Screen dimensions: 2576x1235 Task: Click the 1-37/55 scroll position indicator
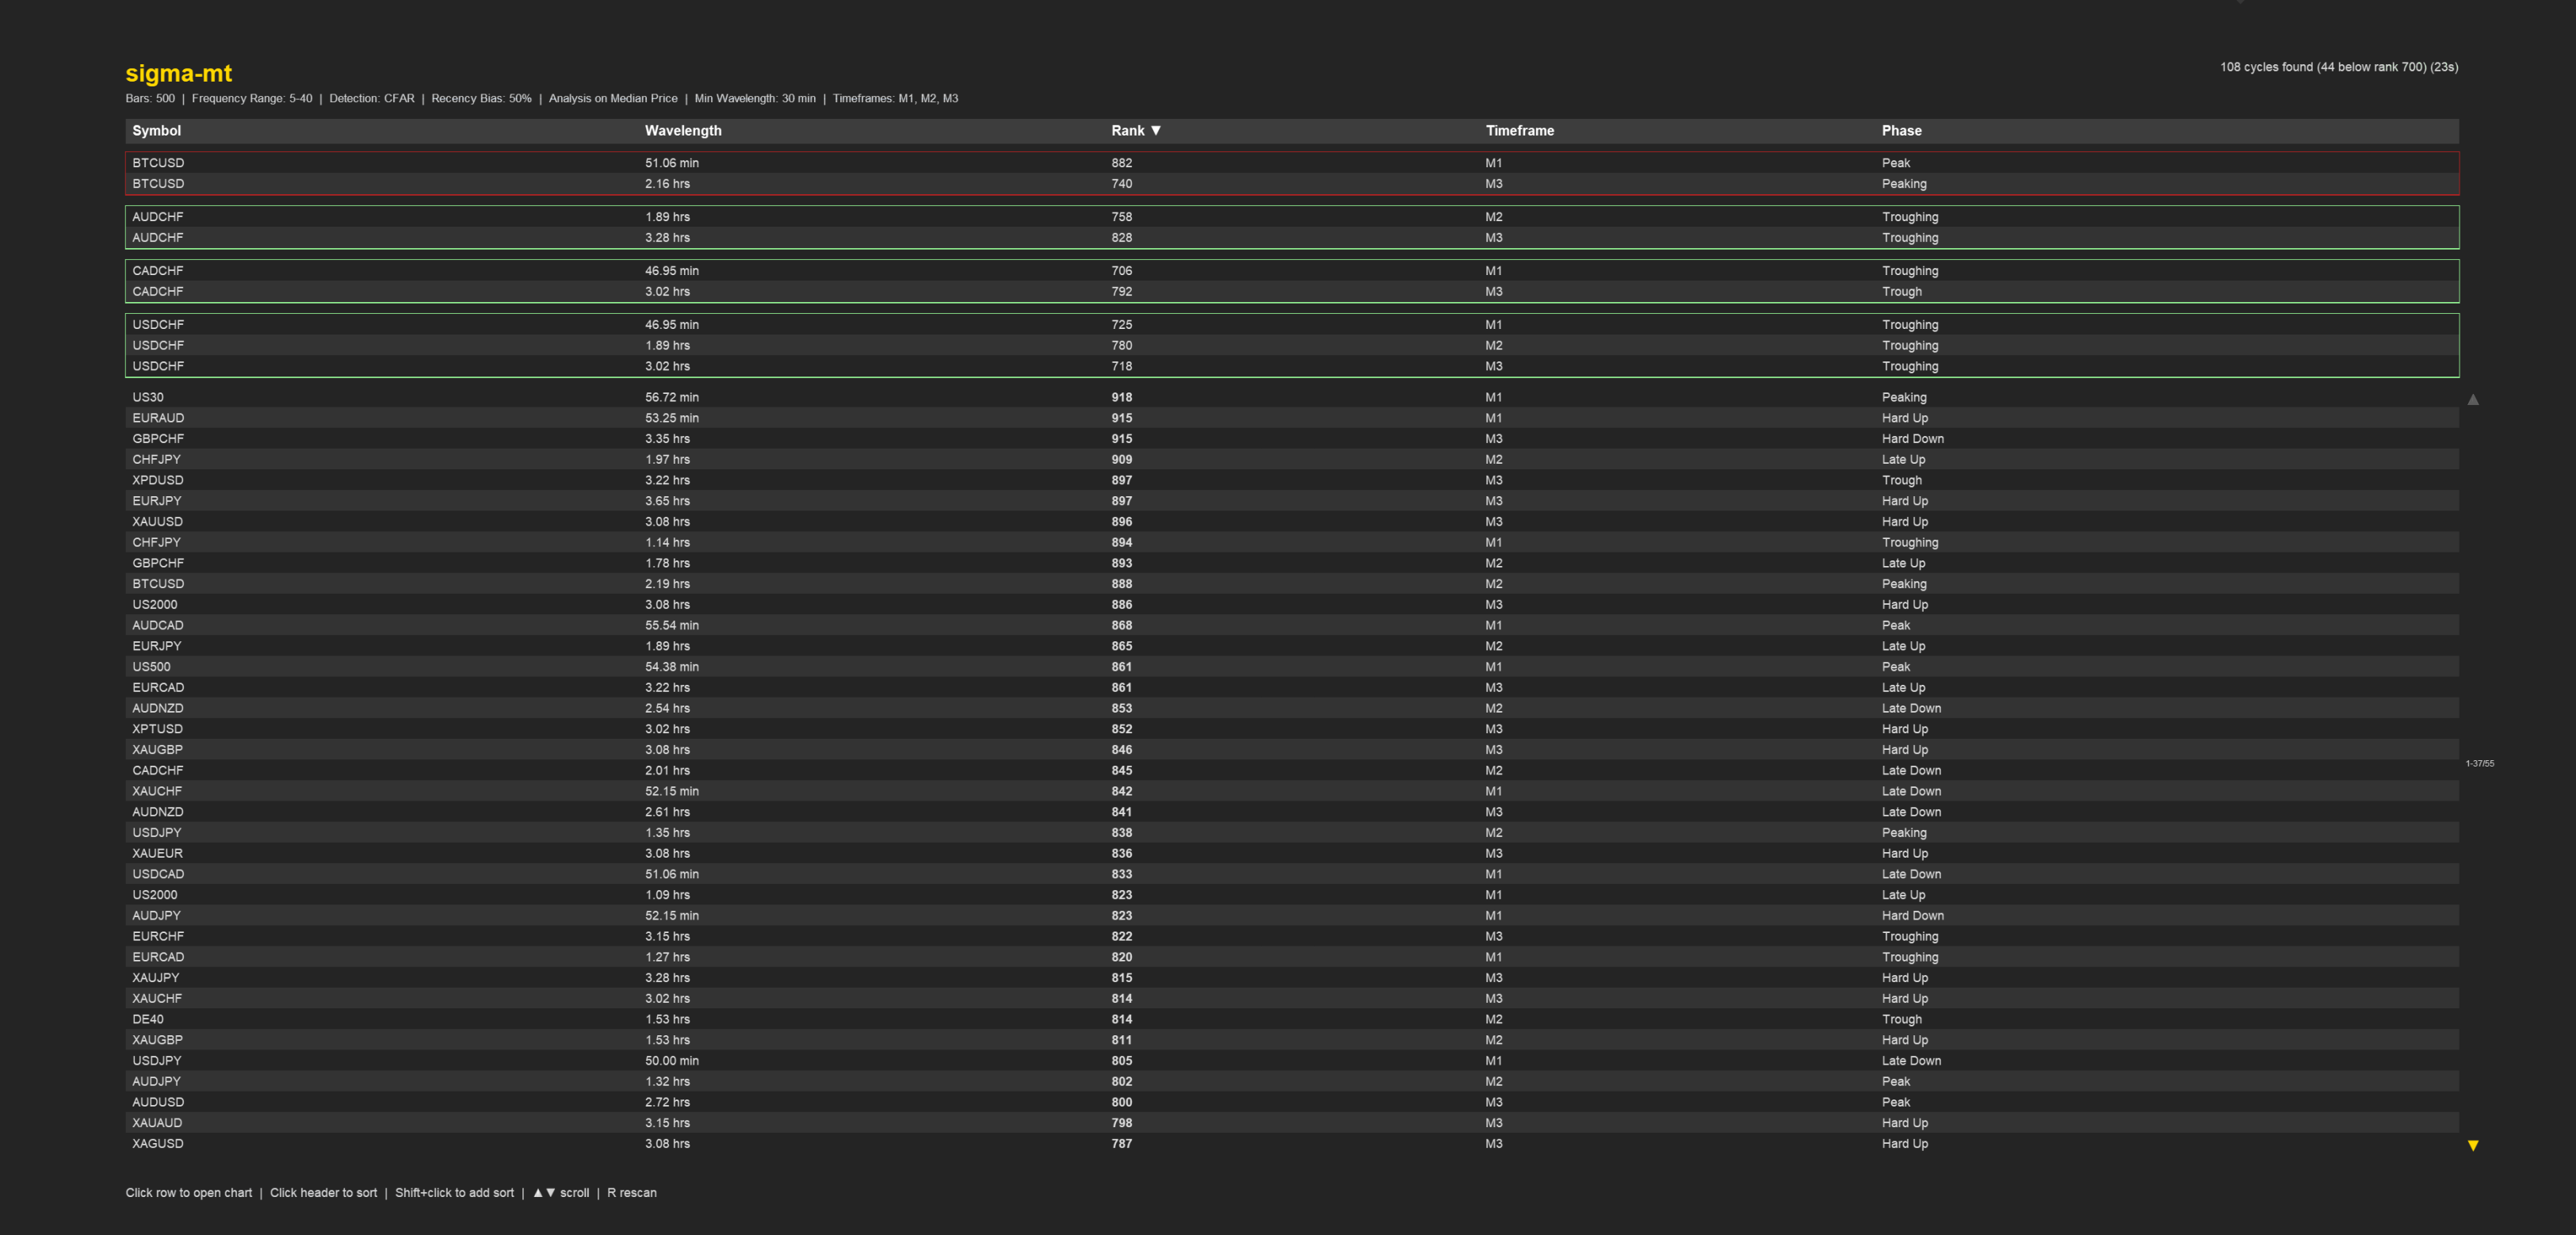(2479, 764)
